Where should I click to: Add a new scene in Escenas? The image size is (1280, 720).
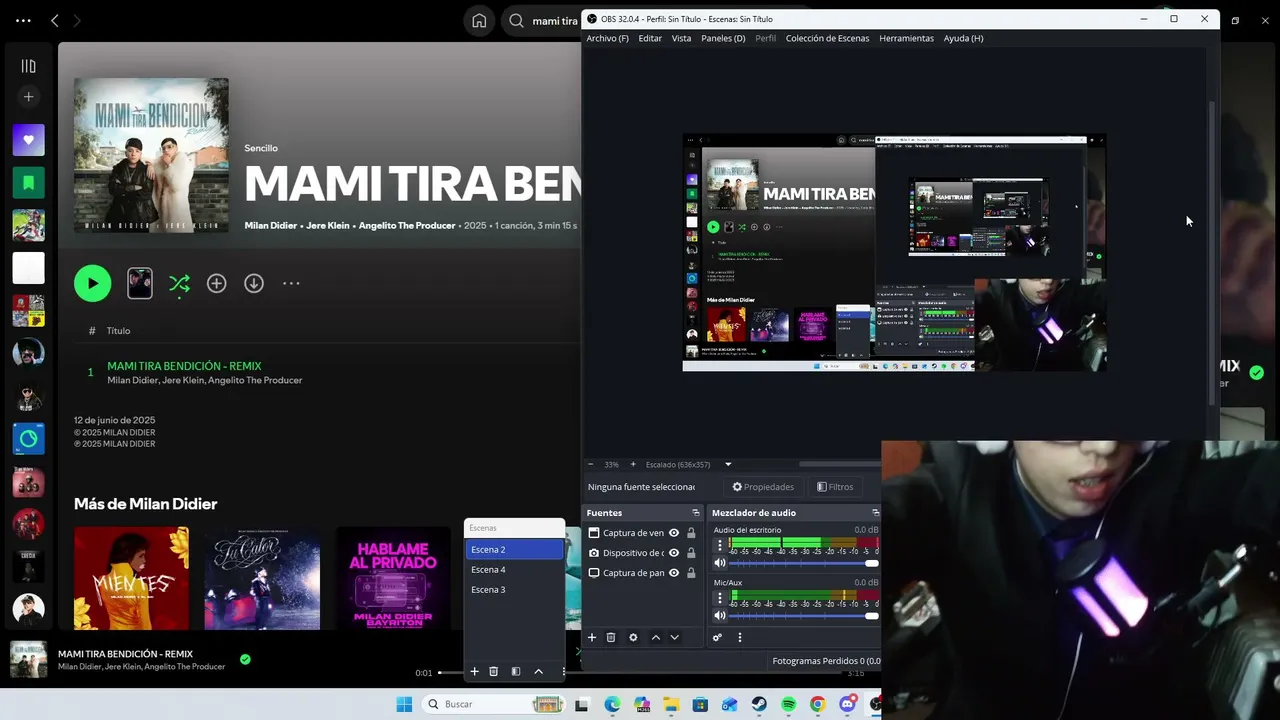[474, 672]
